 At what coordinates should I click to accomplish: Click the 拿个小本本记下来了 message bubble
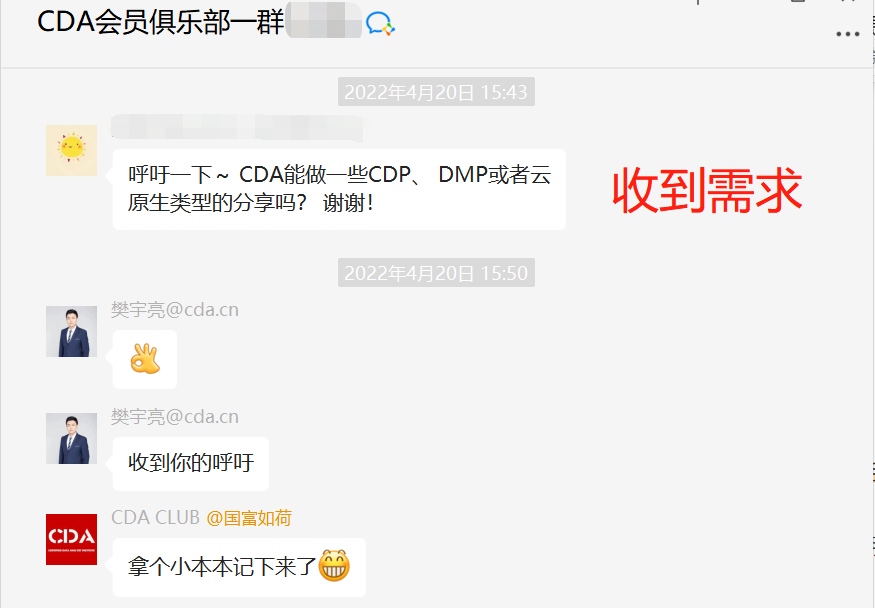coord(239,567)
